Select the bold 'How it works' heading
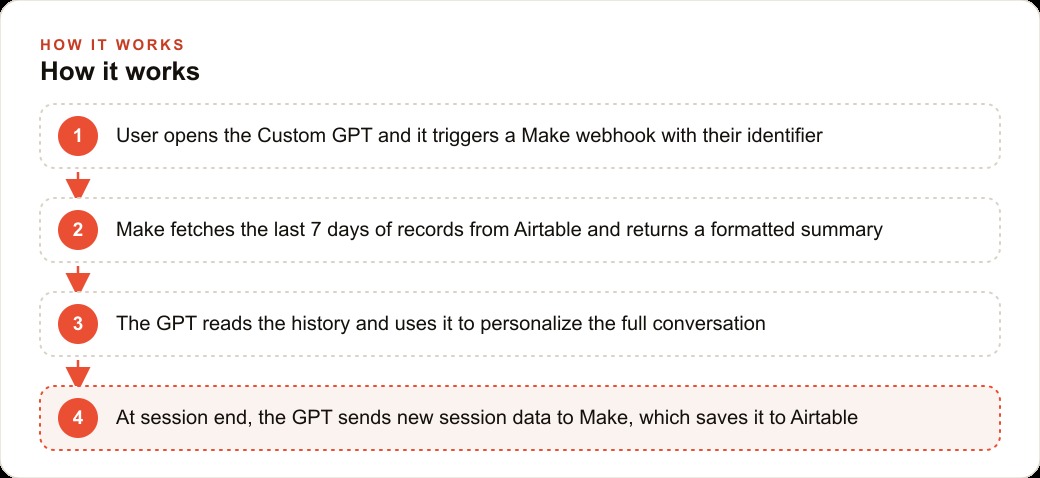This screenshot has height=478, width=1040. [120, 72]
